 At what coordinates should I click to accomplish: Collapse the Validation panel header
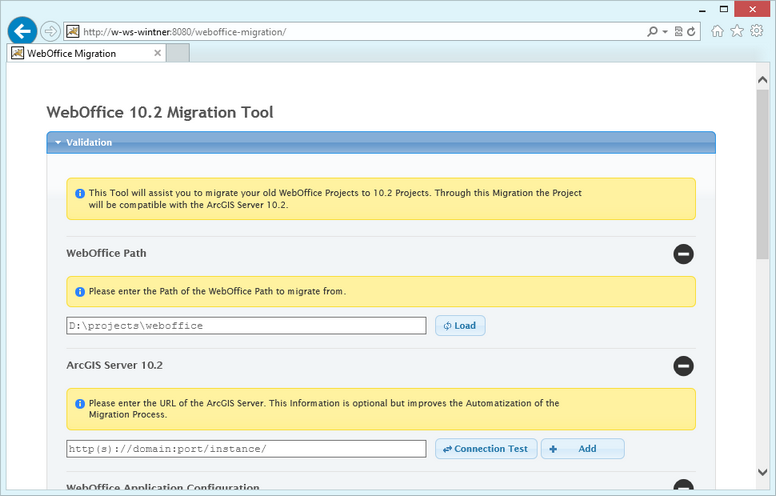tap(381, 143)
